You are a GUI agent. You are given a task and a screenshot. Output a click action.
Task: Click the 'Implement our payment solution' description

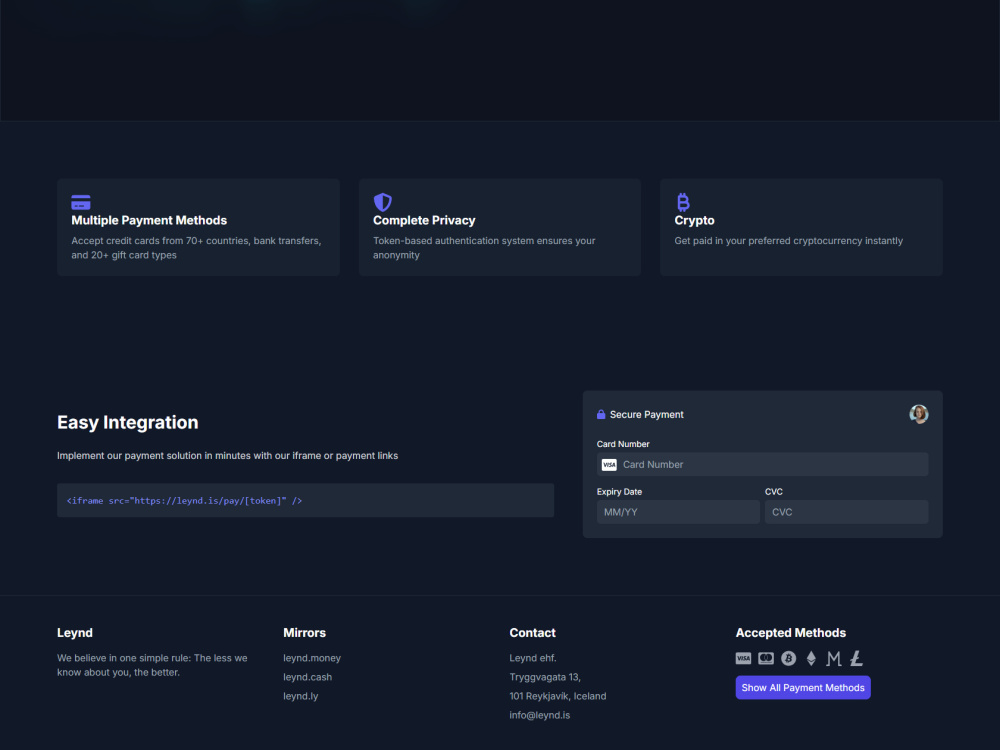coord(228,456)
